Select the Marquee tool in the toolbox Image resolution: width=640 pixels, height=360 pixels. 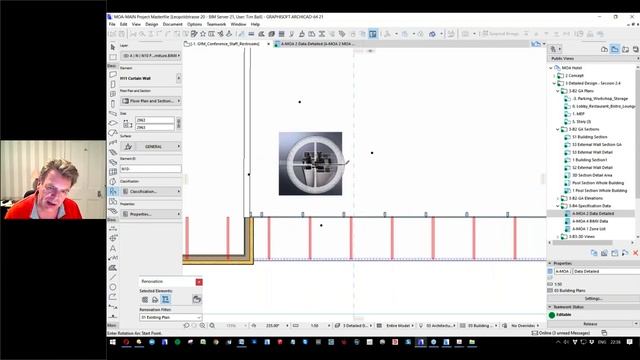pyautogui.click(x=113, y=57)
